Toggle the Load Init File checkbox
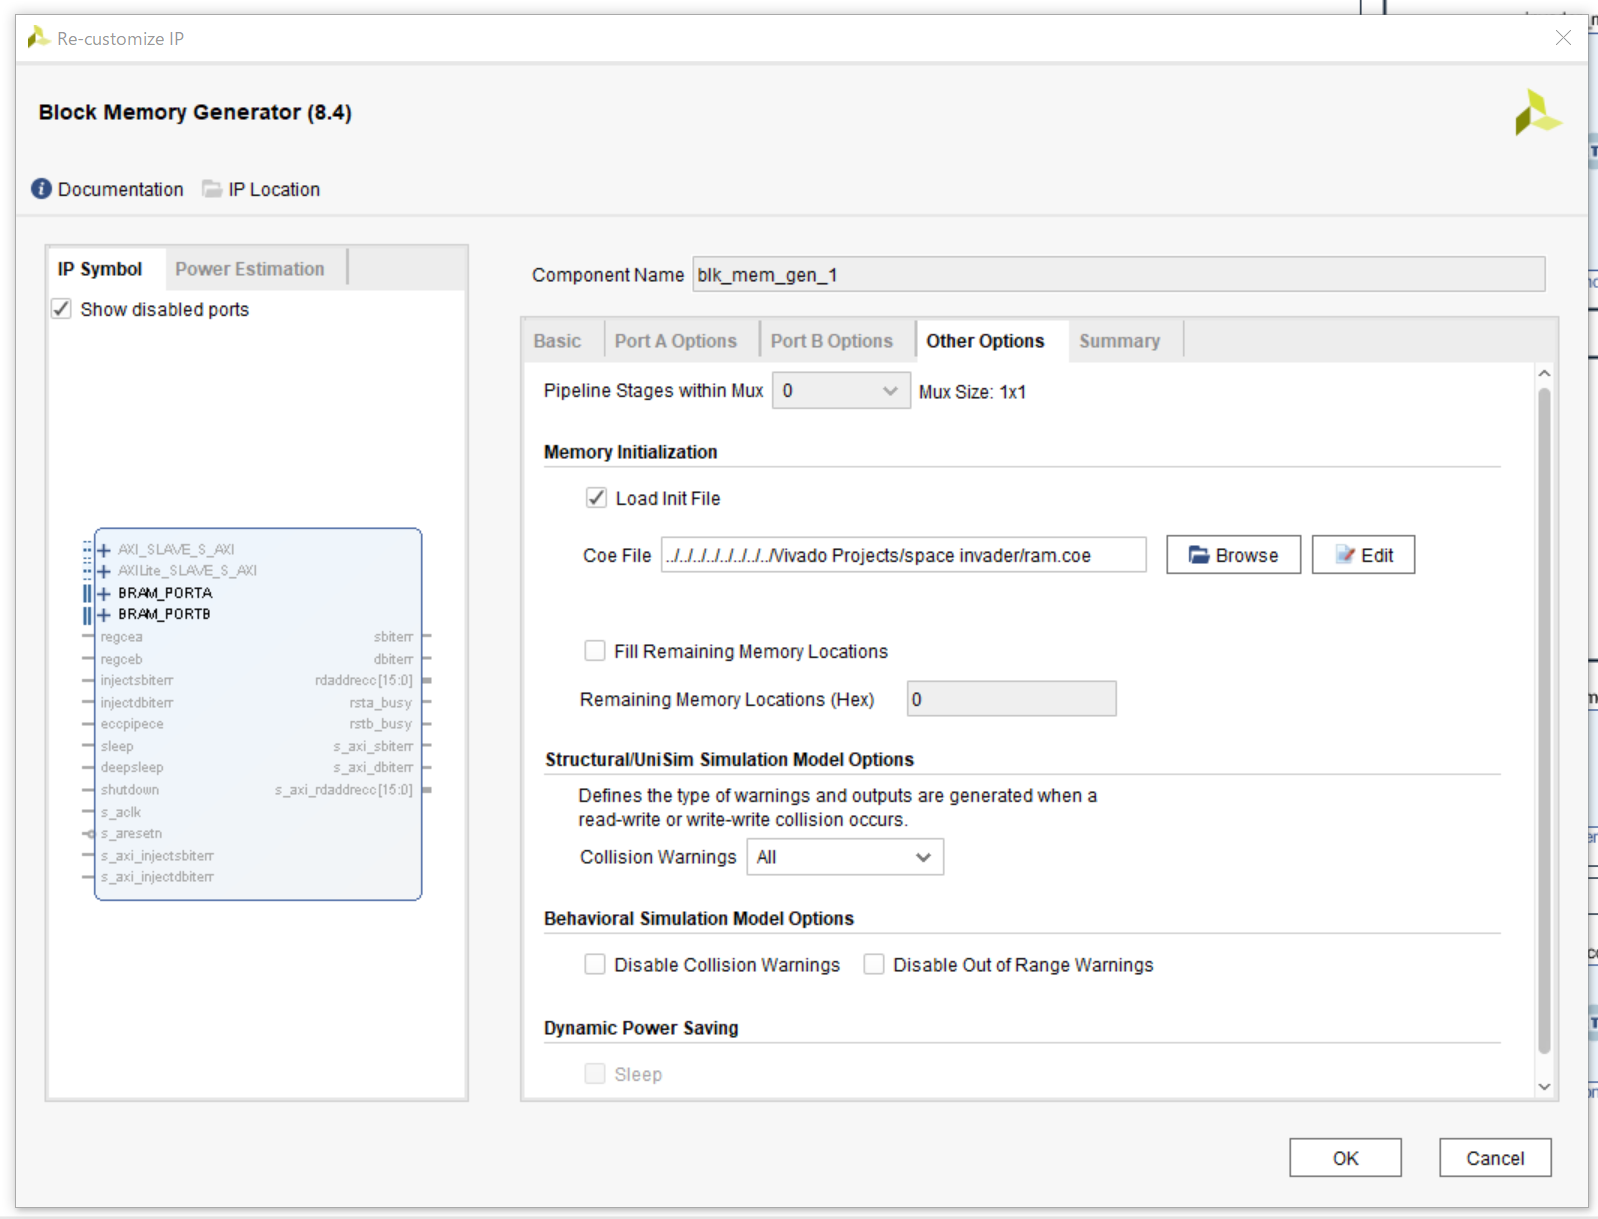Screen dimensions: 1598x1219 click(596, 498)
